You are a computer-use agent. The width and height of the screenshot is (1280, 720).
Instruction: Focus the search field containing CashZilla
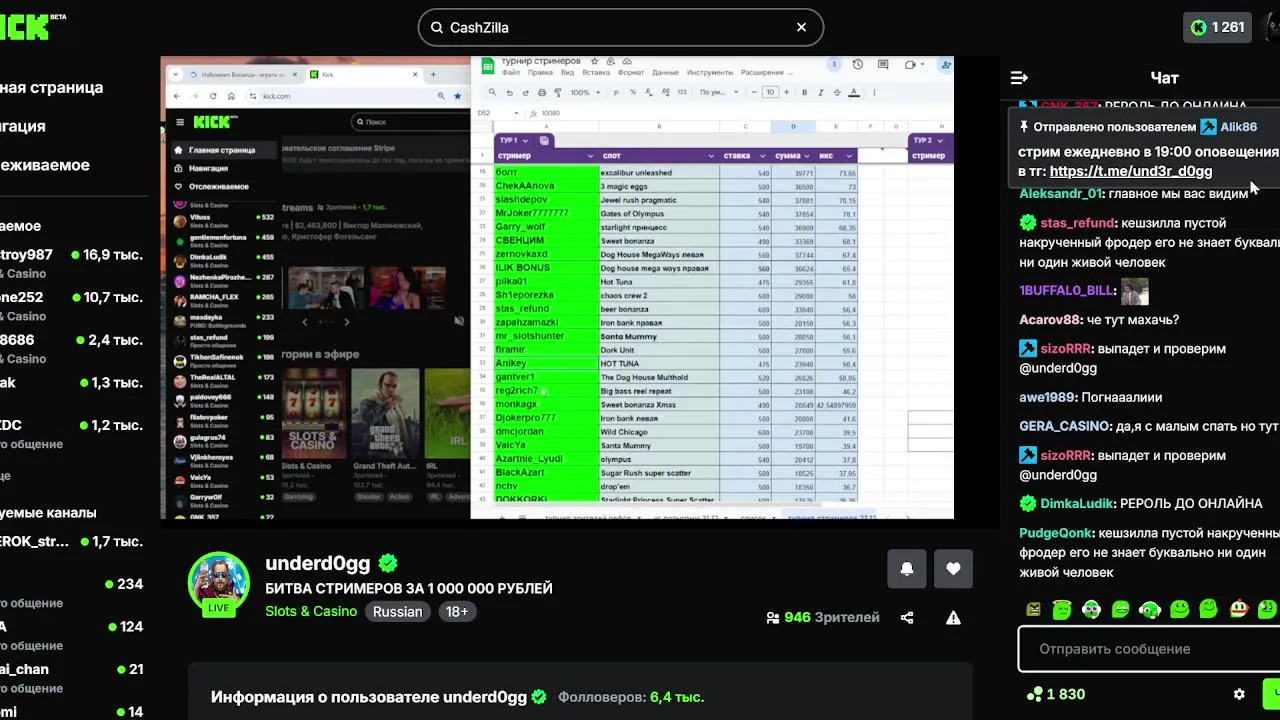tap(620, 28)
